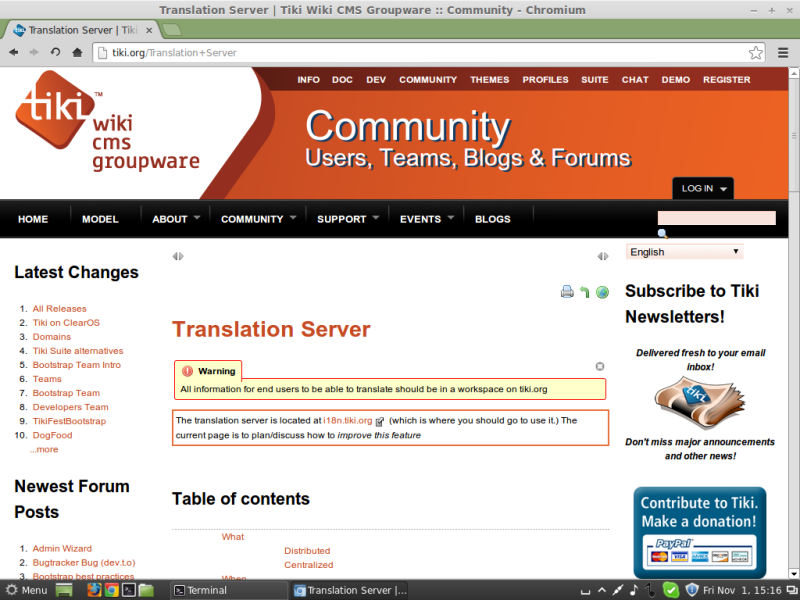Click the right column toggle arrows
The width and height of the screenshot is (800, 600).
(x=603, y=256)
